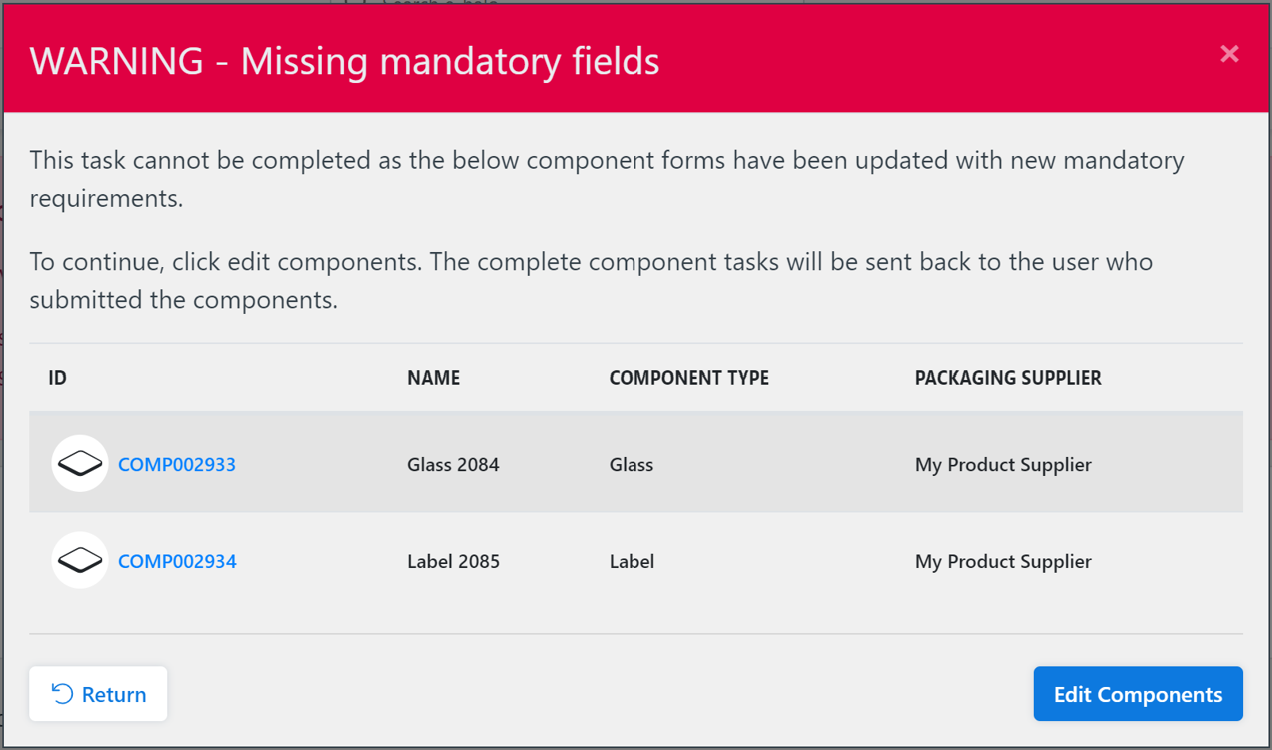Screen dimensions: 1272x750
Task: Click the warning dialog title bar text
Action: 345,60
